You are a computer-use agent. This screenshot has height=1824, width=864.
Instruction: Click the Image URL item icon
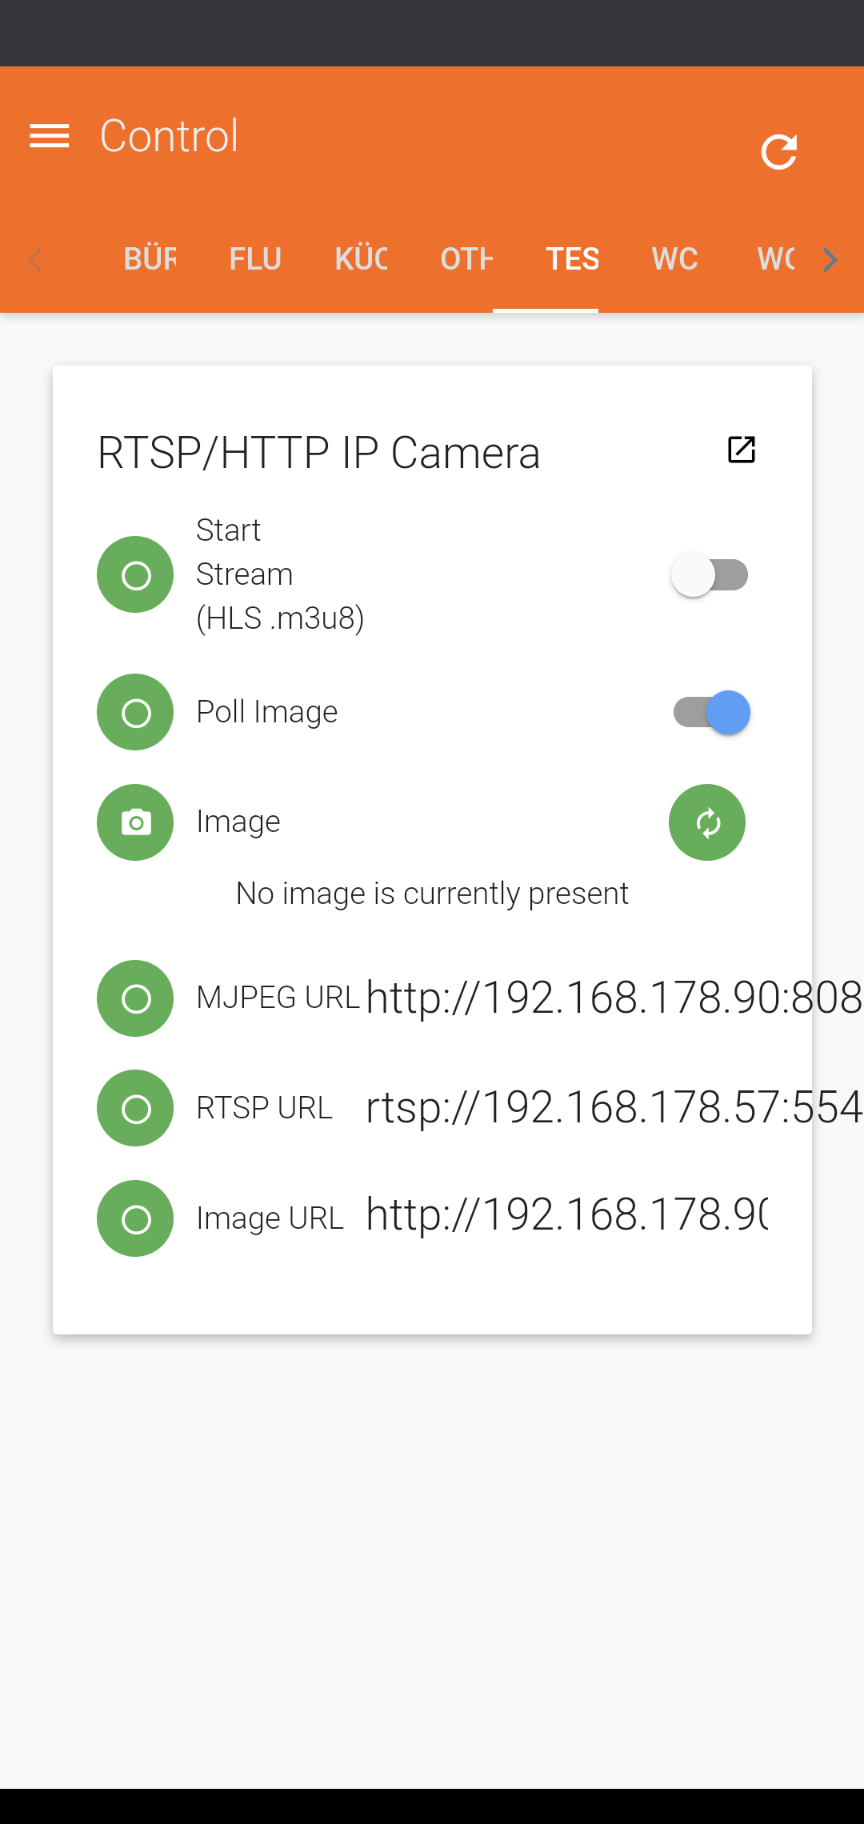click(x=136, y=1218)
